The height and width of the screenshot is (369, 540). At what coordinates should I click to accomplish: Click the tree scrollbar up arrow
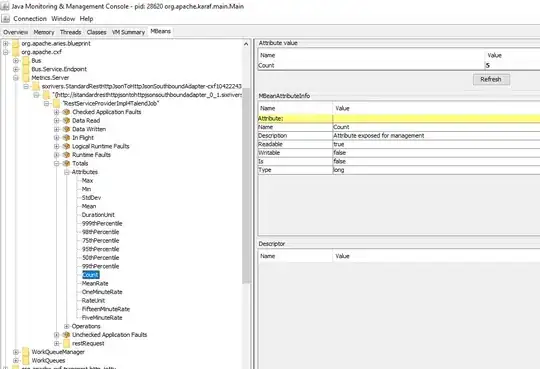coord(246,44)
